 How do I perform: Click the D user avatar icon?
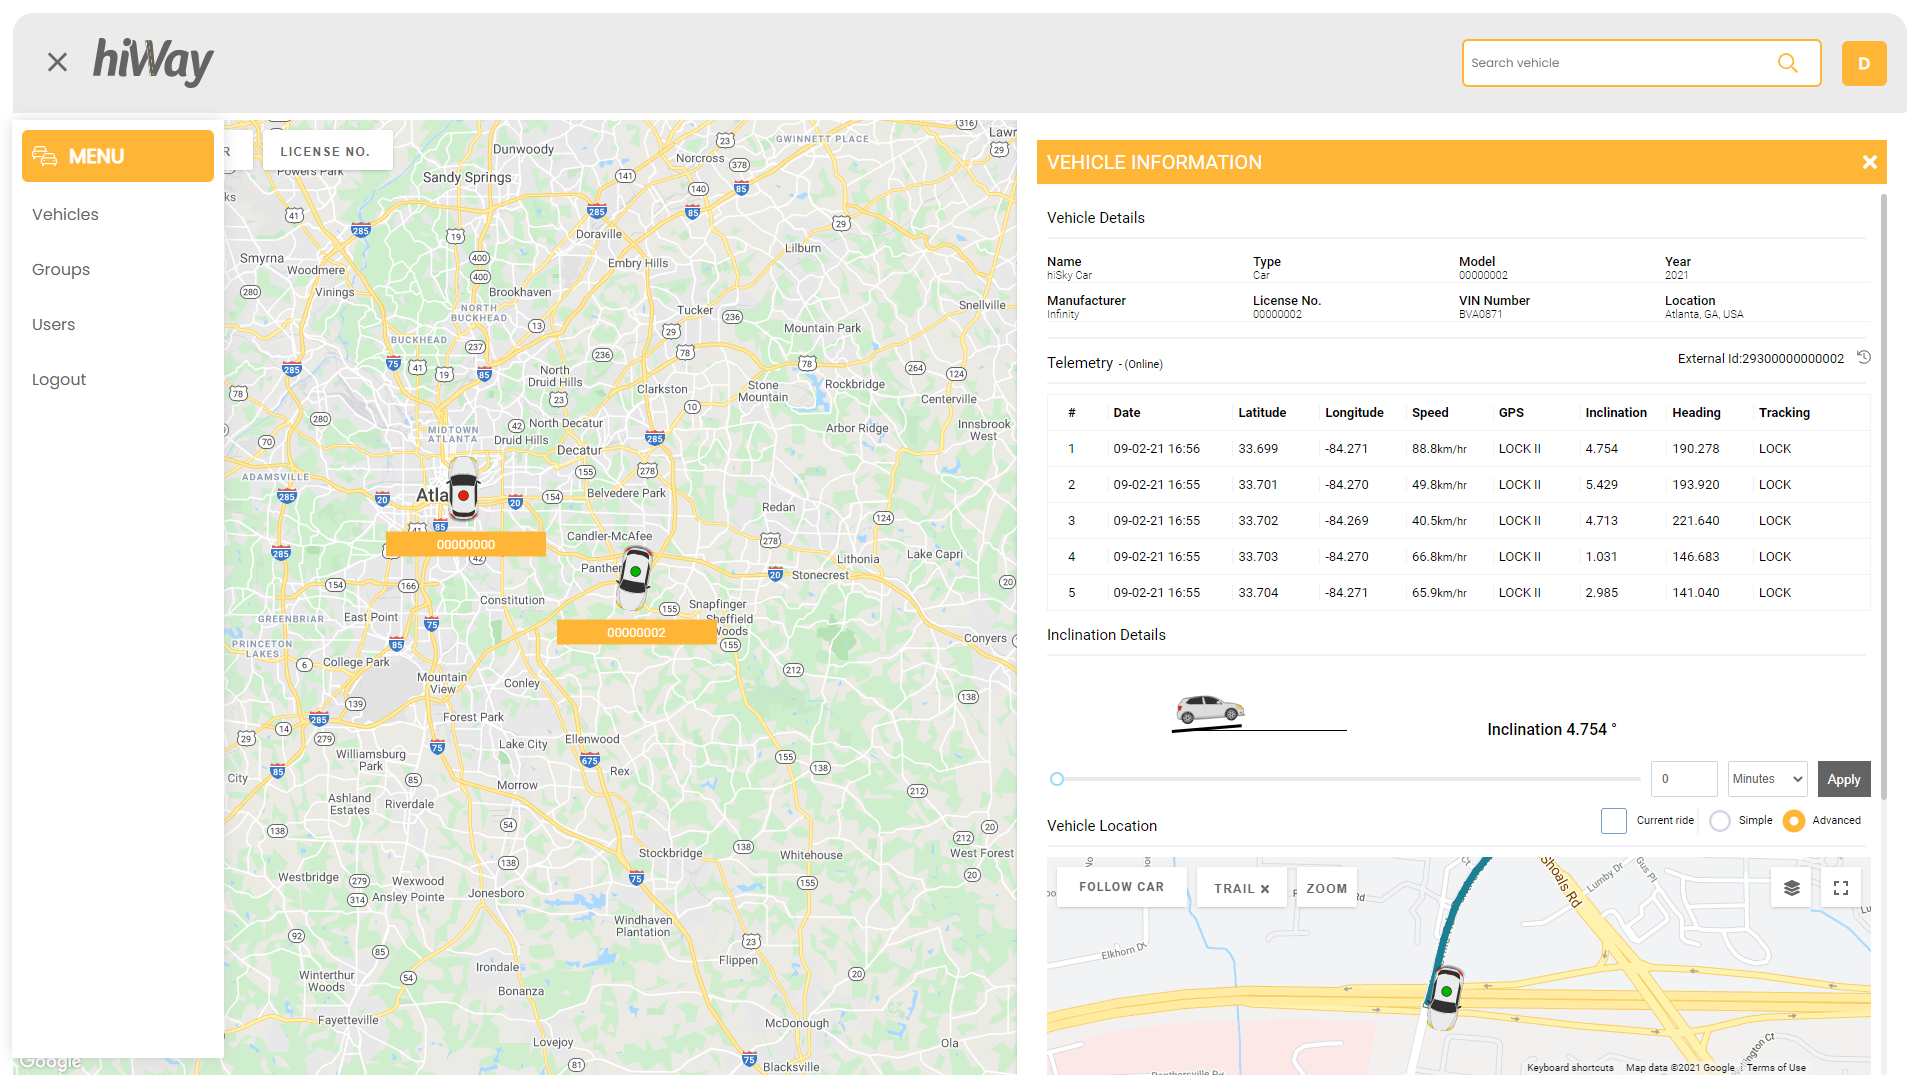point(1863,63)
